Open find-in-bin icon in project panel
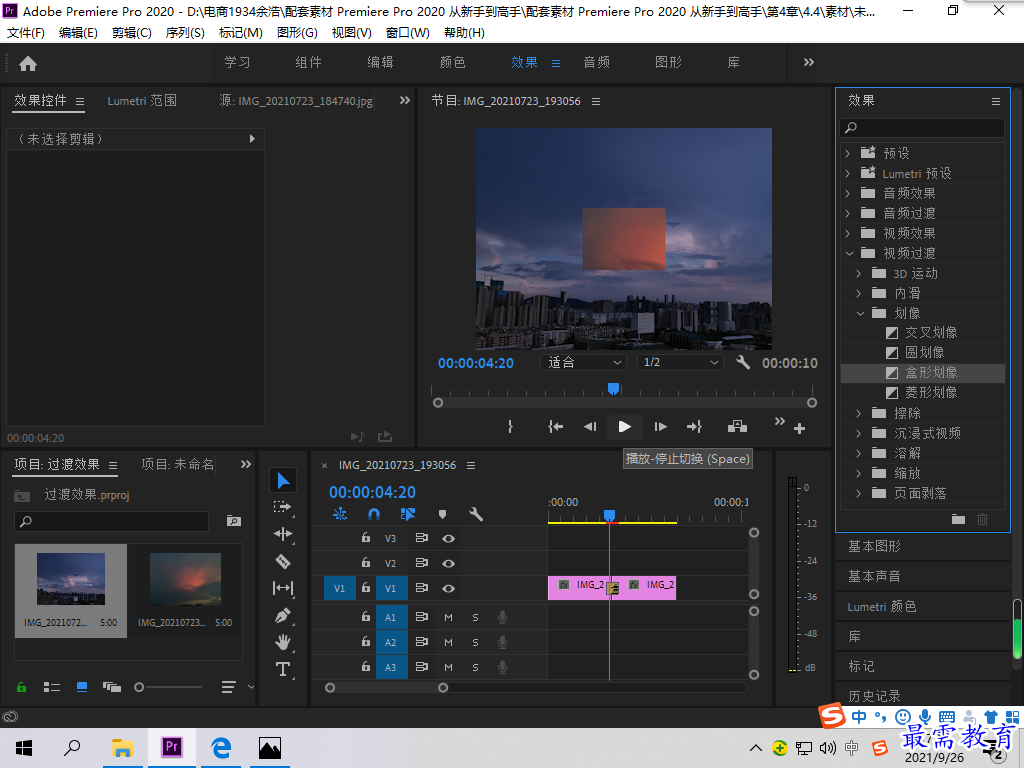 click(x=234, y=520)
